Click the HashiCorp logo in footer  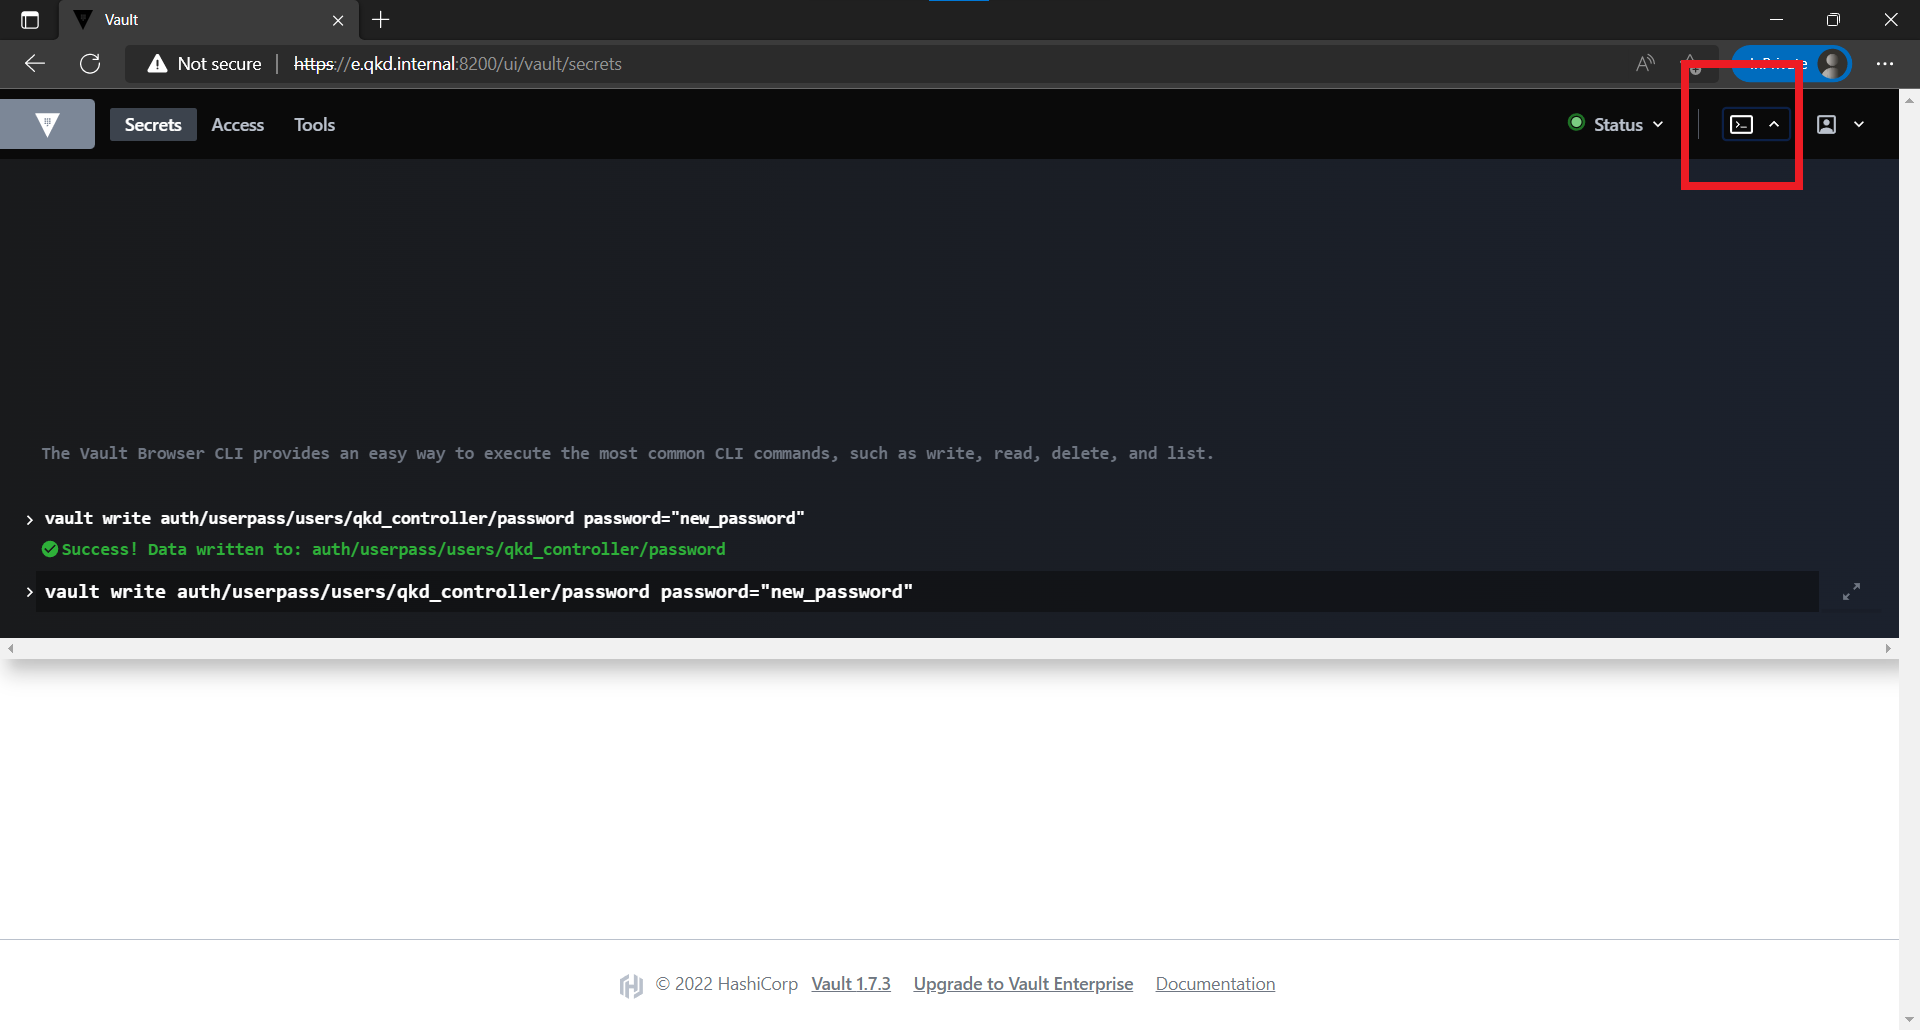click(631, 986)
